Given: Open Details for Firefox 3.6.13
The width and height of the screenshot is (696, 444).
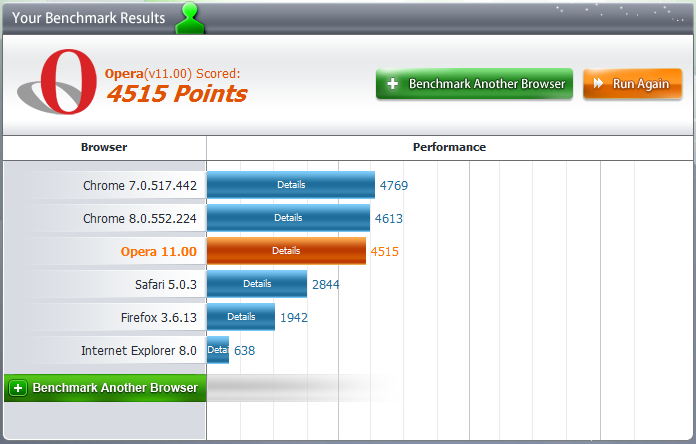Looking at the screenshot, I should click(241, 317).
